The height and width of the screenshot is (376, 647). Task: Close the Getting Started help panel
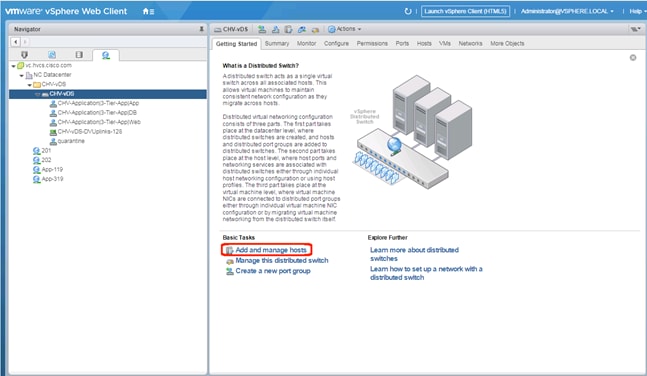tap(633, 58)
